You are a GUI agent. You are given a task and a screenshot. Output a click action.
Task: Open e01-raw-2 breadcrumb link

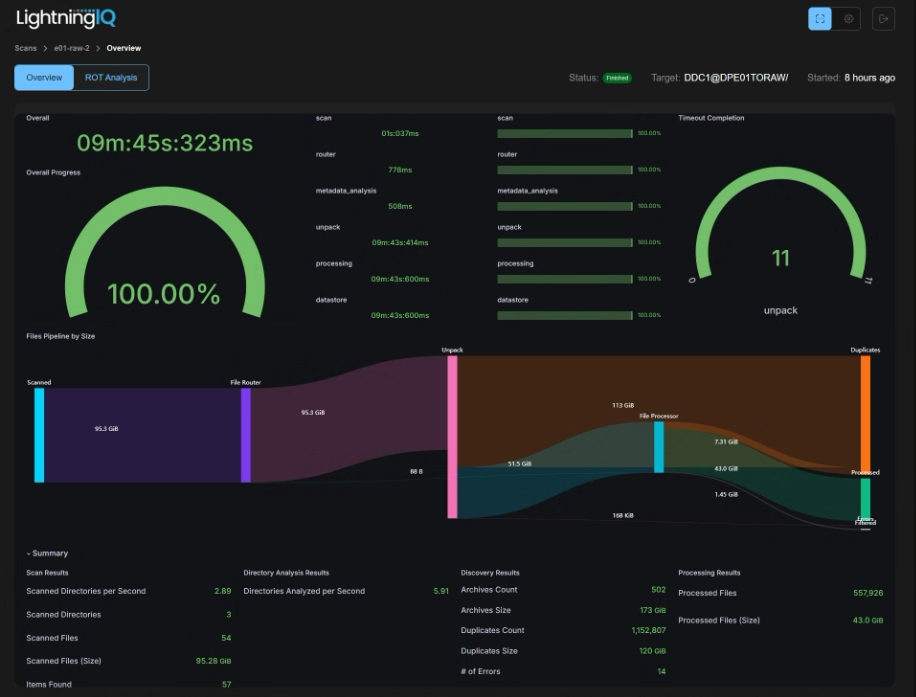[x=73, y=48]
